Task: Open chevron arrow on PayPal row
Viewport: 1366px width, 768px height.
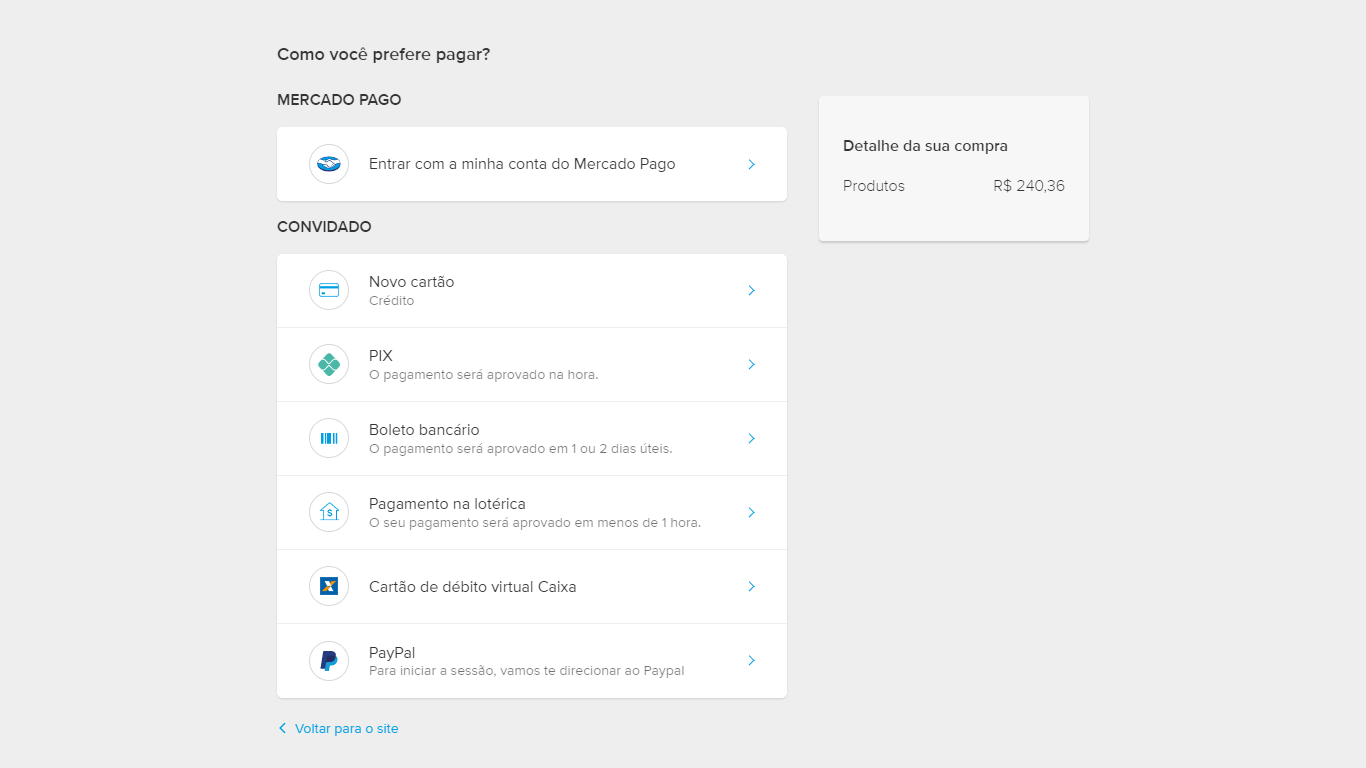Action: click(x=752, y=660)
